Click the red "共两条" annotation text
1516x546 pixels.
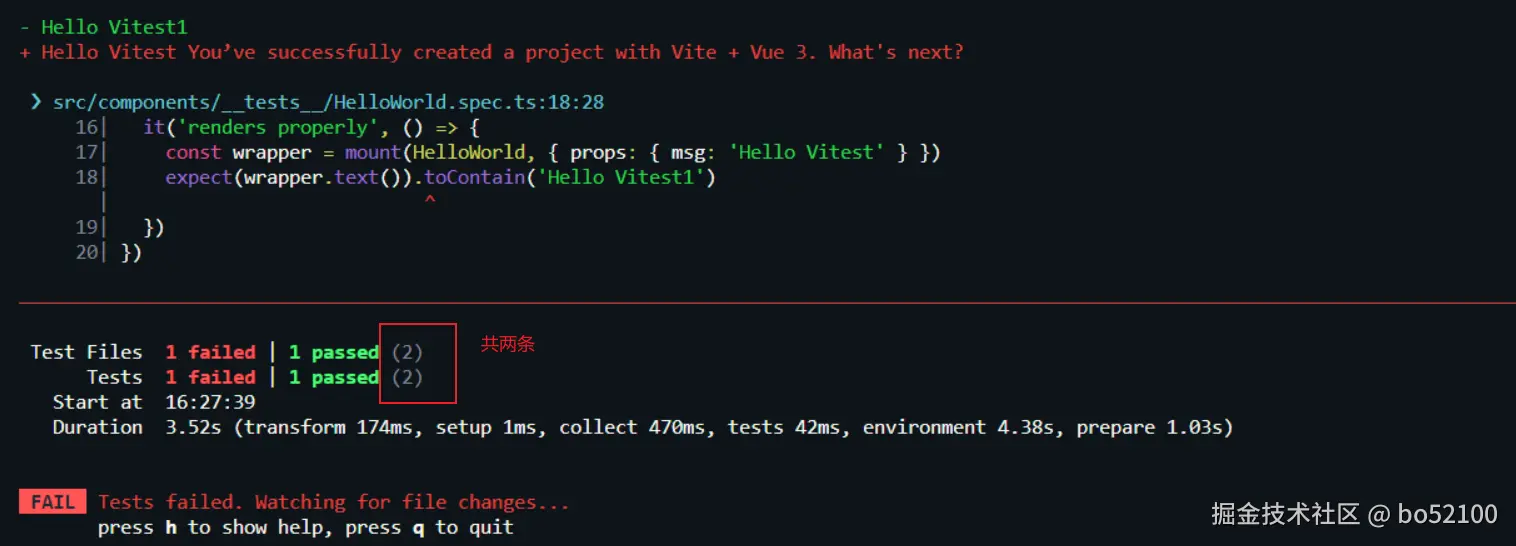(x=508, y=344)
